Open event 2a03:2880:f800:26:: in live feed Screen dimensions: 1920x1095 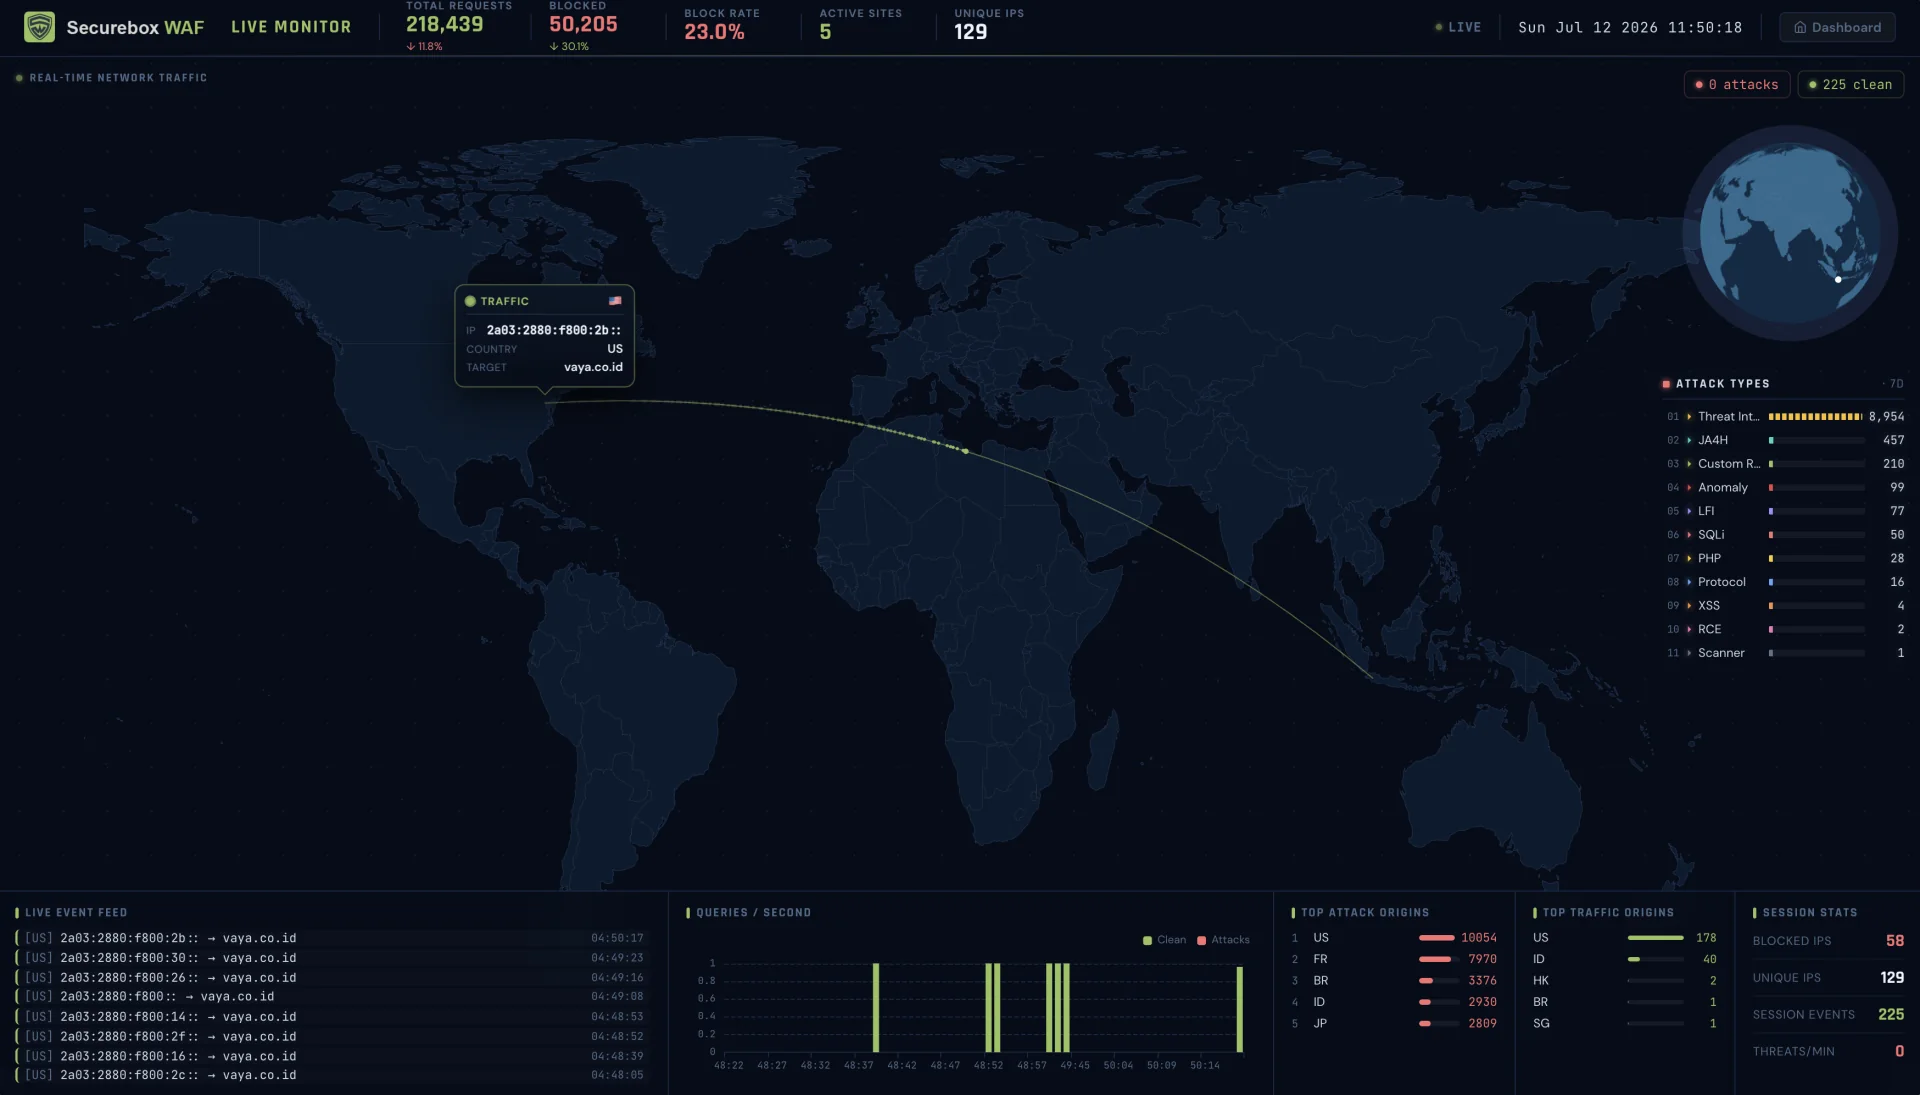(330, 978)
